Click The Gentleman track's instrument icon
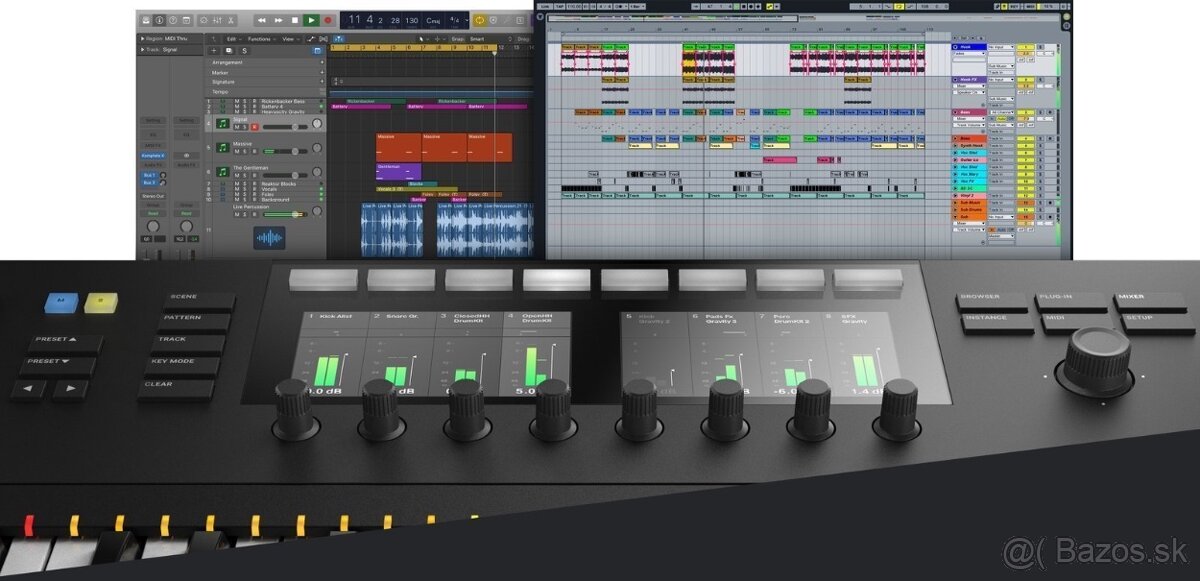This screenshot has width=1200, height=581. click(223, 171)
